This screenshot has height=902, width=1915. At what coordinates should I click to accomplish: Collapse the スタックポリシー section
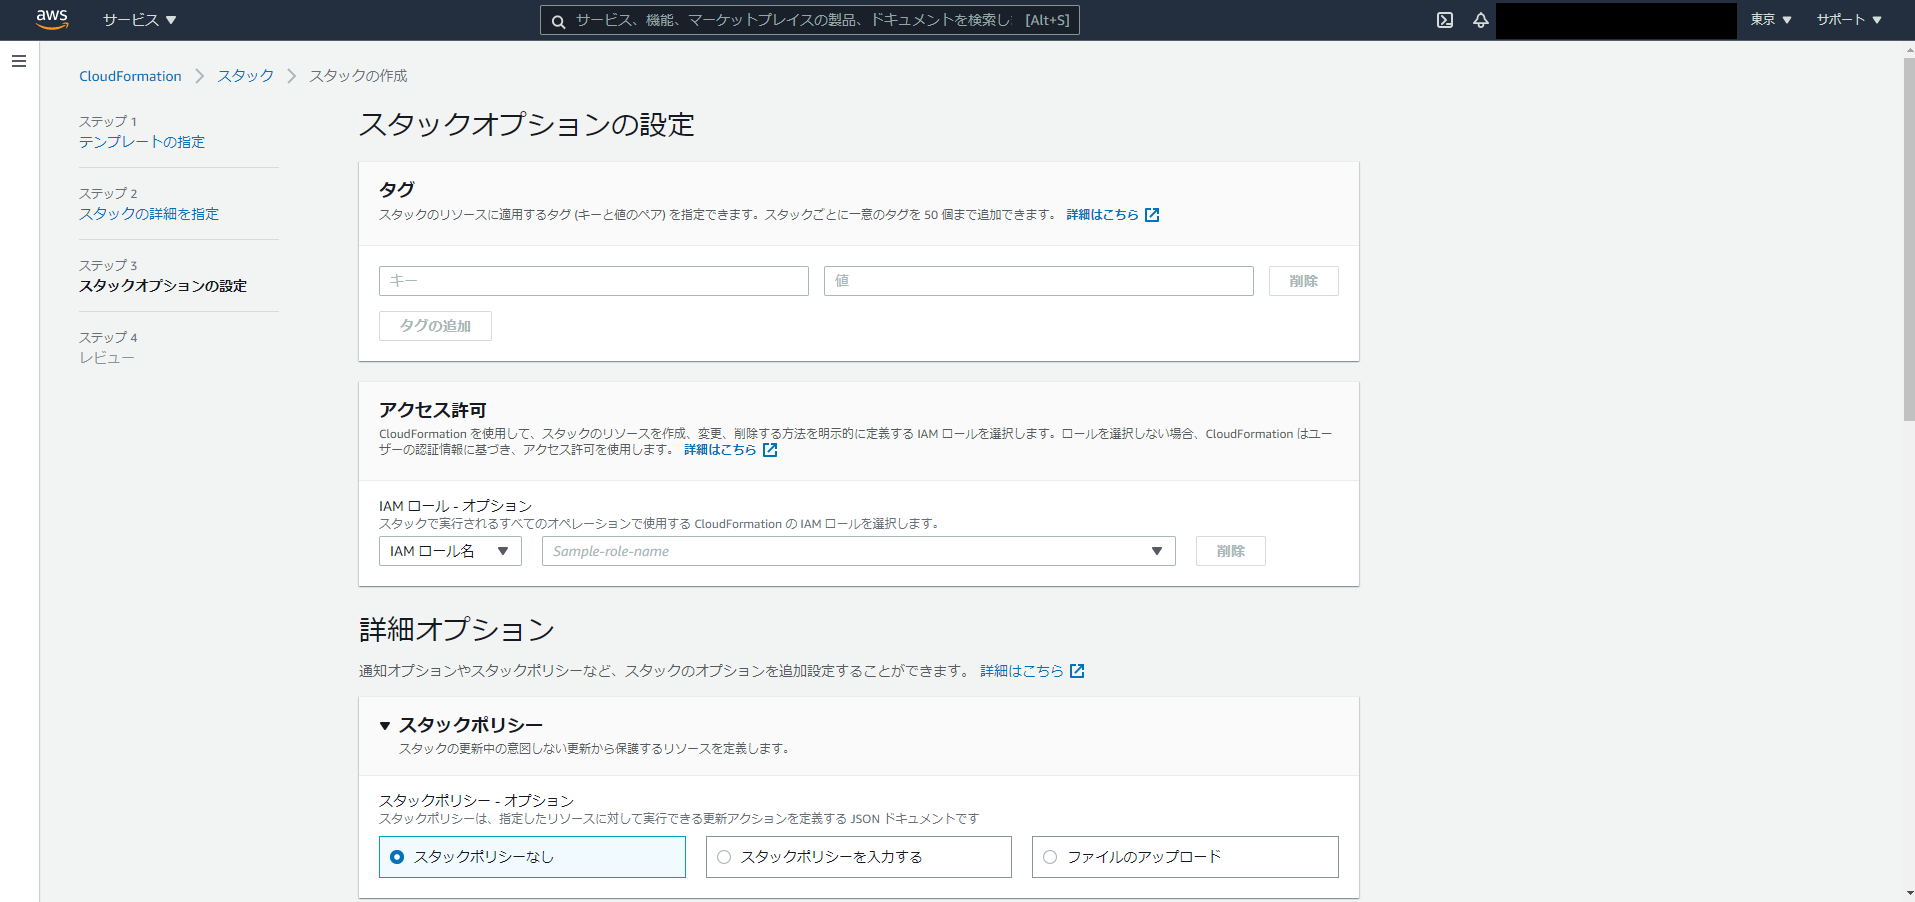pyautogui.click(x=385, y=725)
